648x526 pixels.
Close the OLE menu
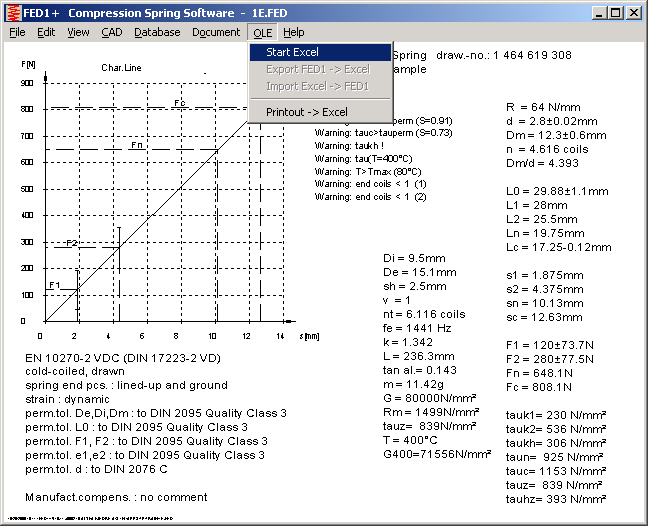263,32
